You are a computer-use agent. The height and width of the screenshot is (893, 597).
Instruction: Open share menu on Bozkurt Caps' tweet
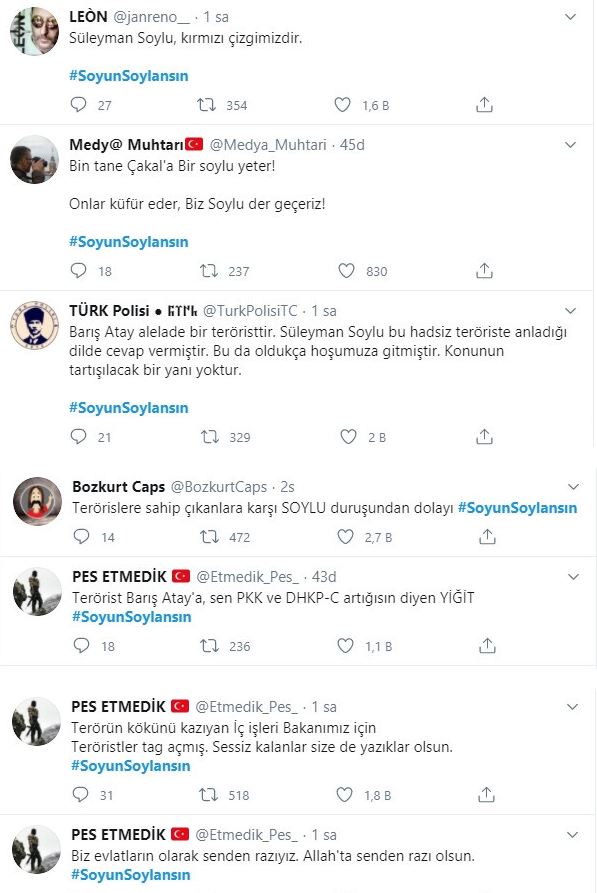[486, 538]
